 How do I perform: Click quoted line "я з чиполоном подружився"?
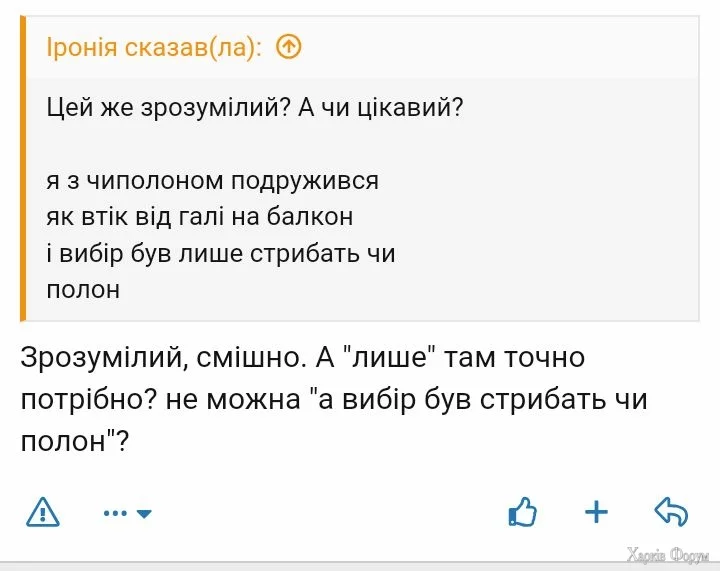pyautogui.click(x=213, y=181)
